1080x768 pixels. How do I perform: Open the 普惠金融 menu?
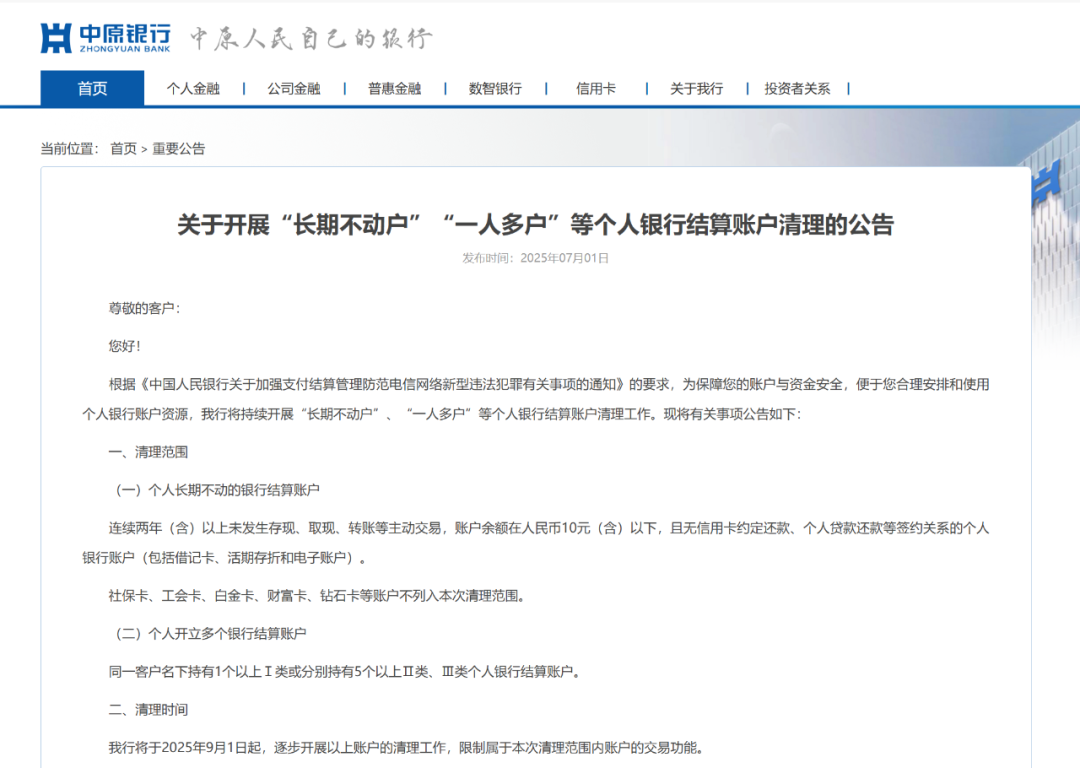point(394,88)
